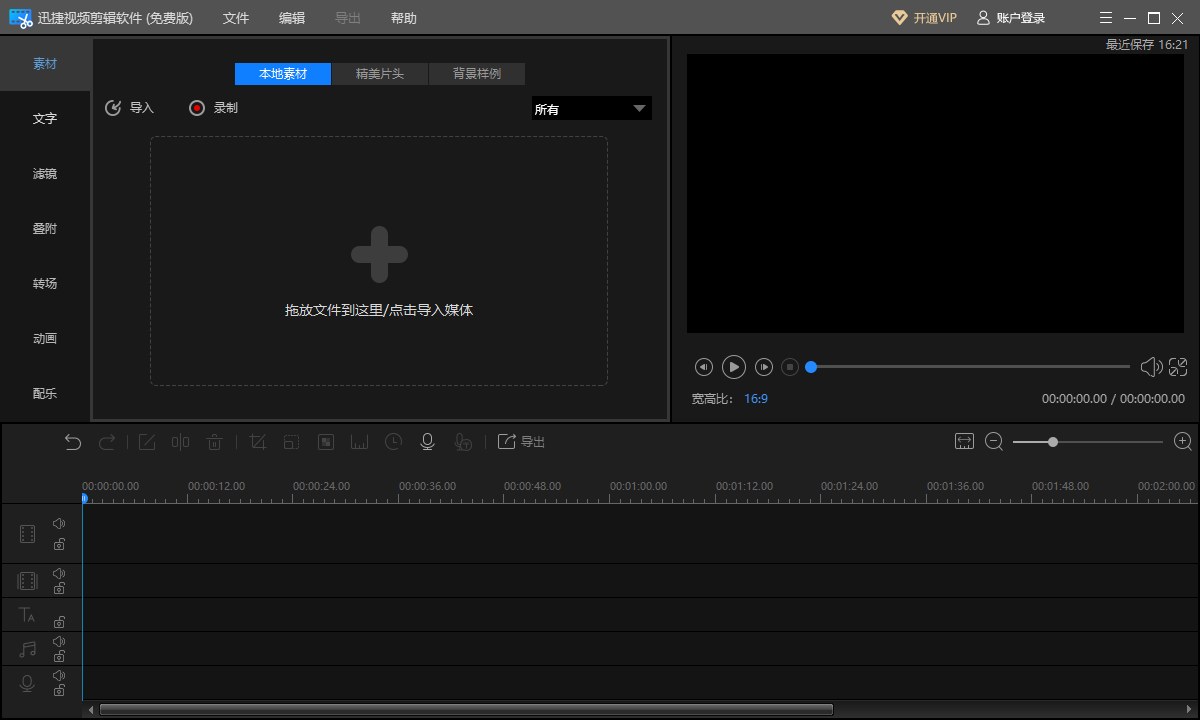The width and height of the screenshot is (1200, 720).
Task: Click the preview volume speaker icon
Action: coord(1150,367)
